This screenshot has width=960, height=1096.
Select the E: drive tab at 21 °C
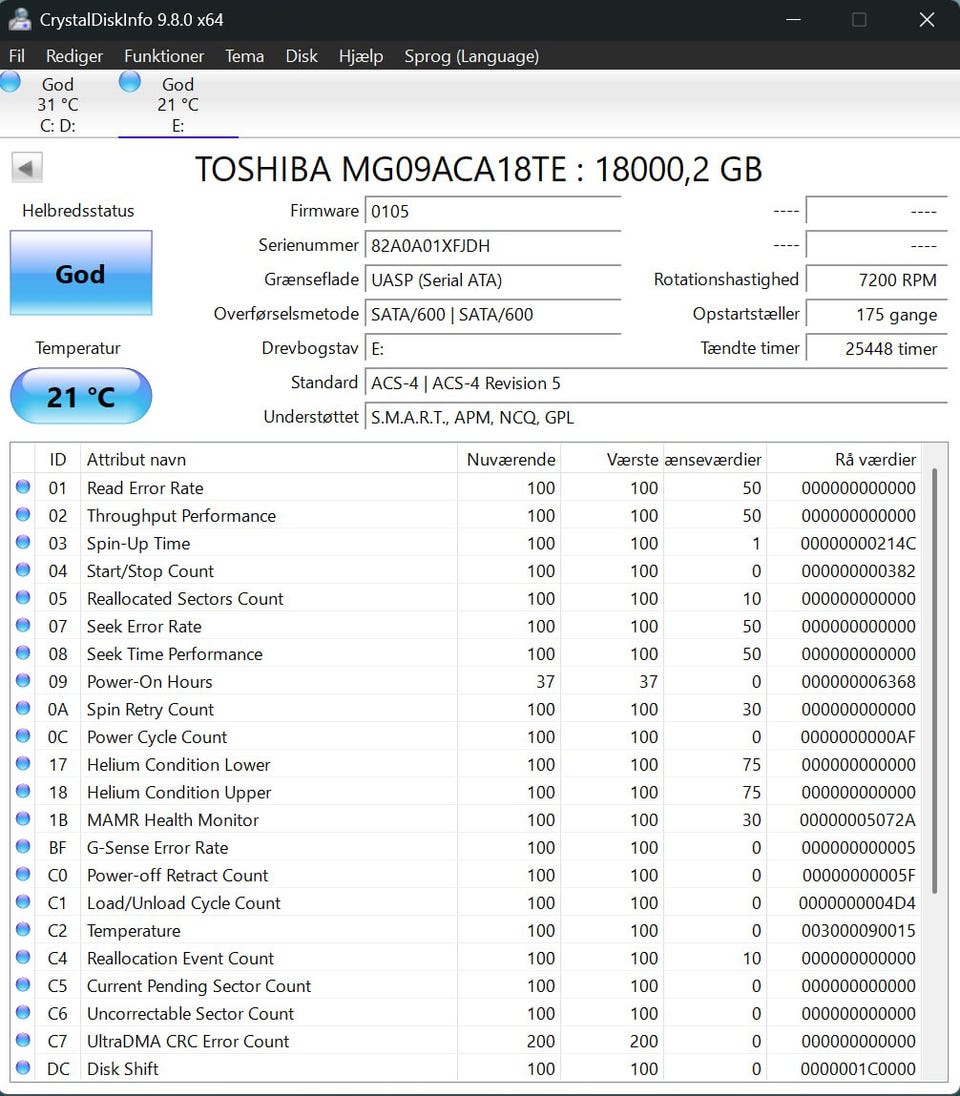[177, 105]
